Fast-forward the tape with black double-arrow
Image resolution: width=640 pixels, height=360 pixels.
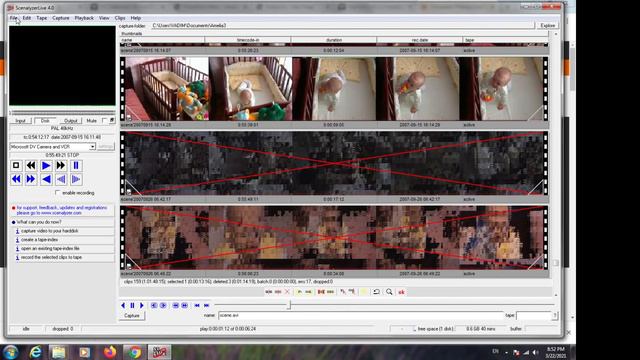pos(61,165)
